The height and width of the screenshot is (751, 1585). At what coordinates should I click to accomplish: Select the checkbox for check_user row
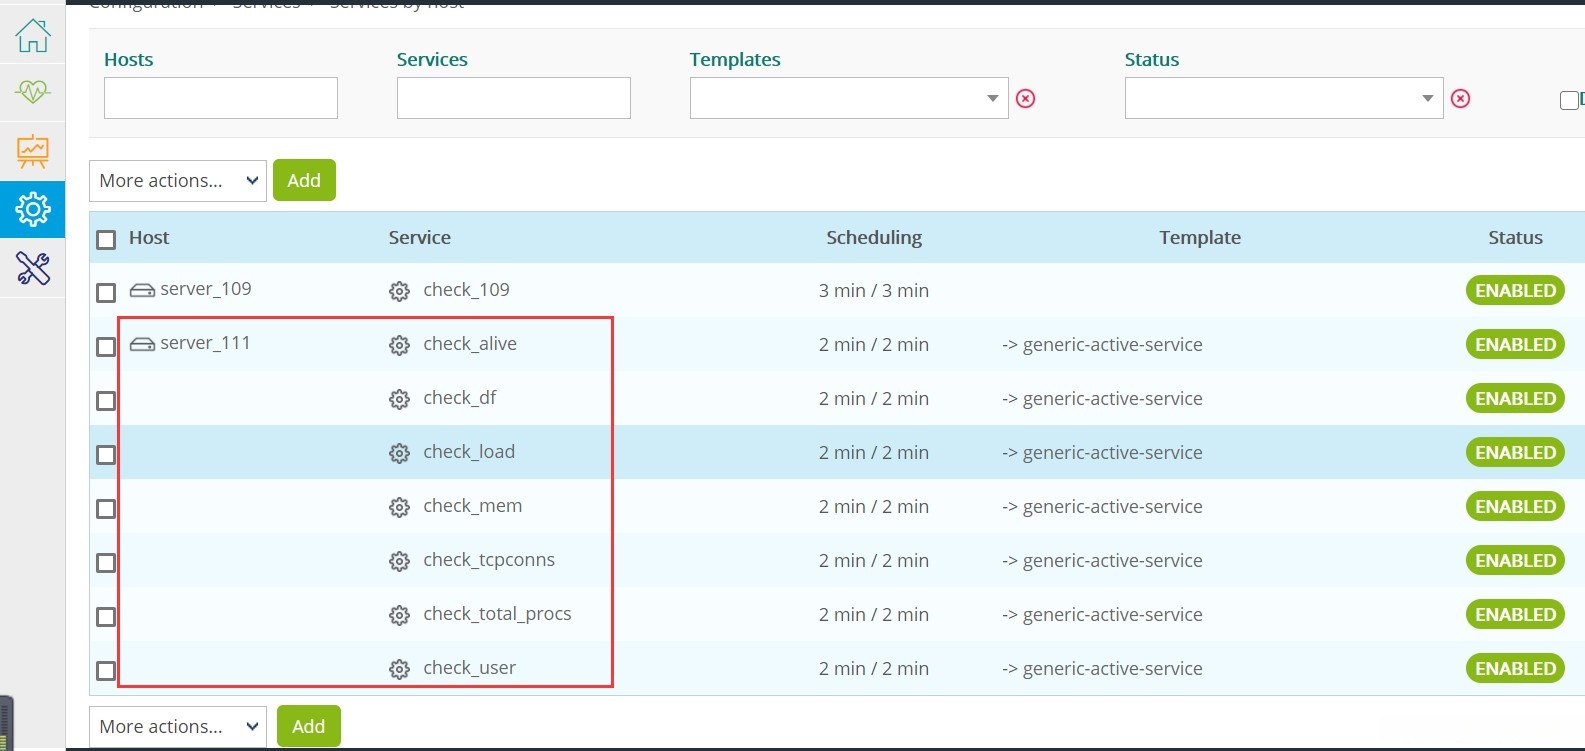[x=106, y=670]
